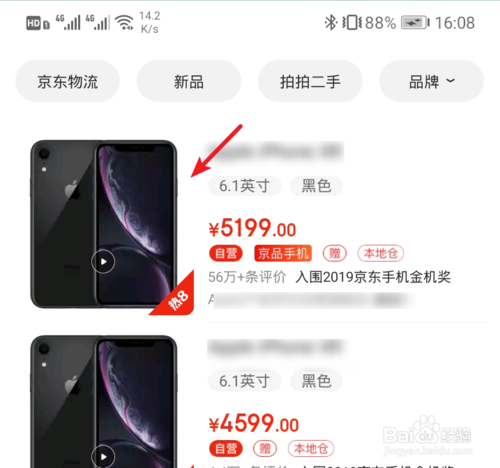Tap 赠 gift badge on first listing
This screenshot has height=468, width=500.
335,253
